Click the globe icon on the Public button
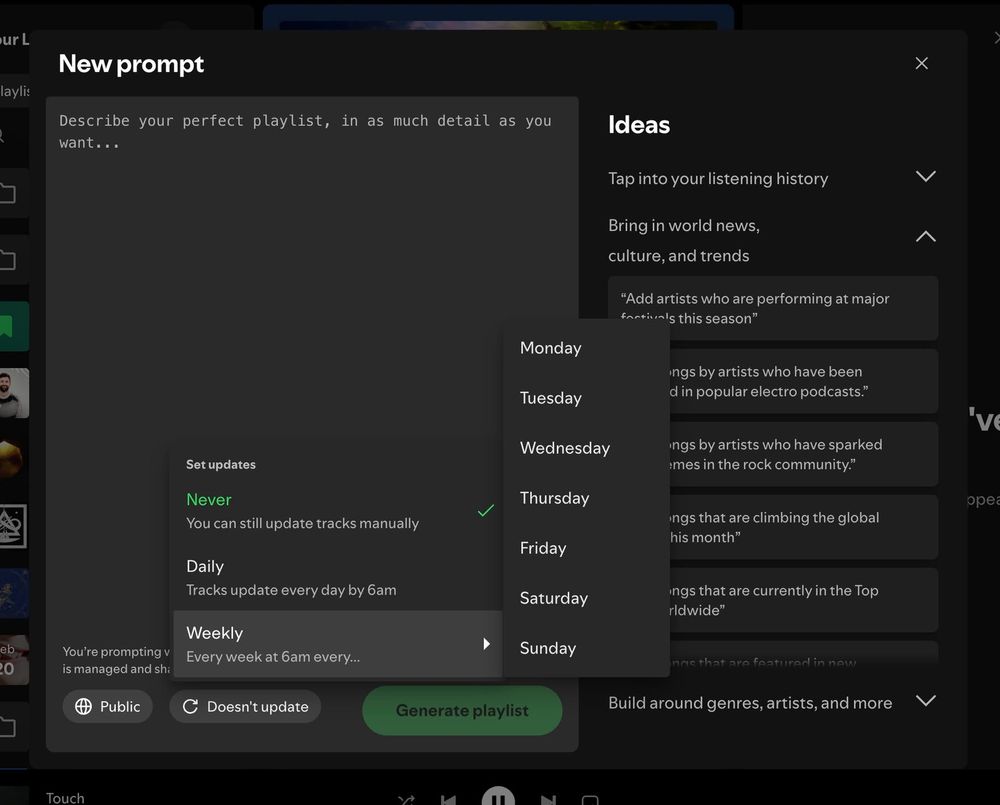The image size is (1000, 805). [83, 706]
